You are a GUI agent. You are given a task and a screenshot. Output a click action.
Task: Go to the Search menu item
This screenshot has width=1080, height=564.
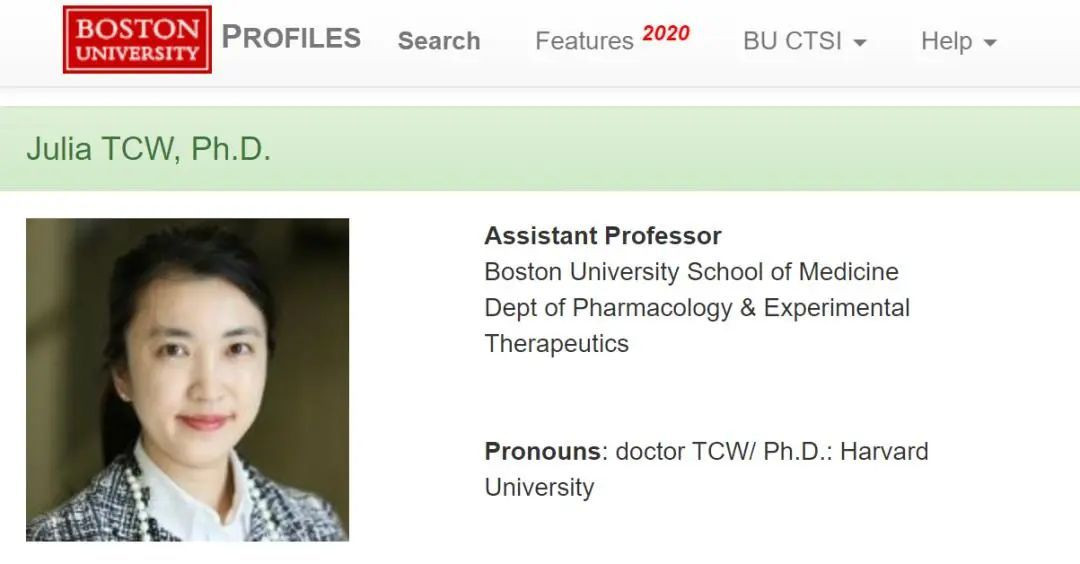(439, 41)
